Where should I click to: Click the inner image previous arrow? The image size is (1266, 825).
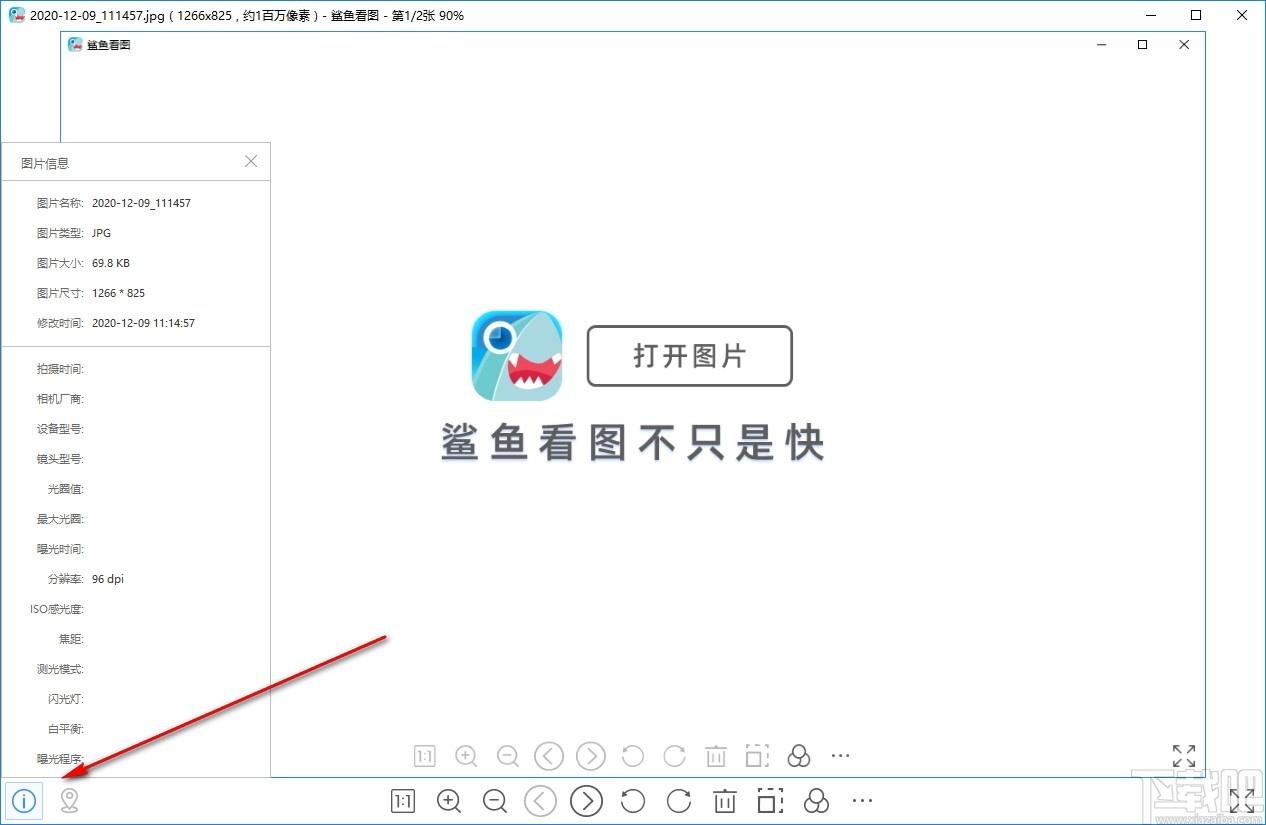pos(549,756)
